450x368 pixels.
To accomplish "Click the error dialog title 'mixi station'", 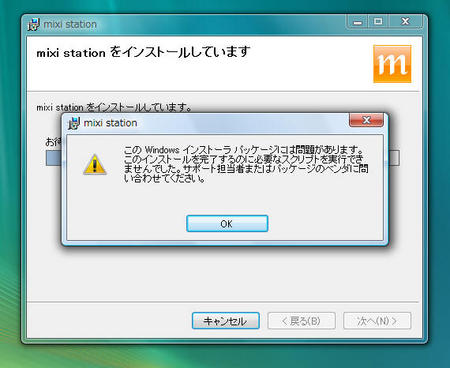I will click(x=110, y=123).
